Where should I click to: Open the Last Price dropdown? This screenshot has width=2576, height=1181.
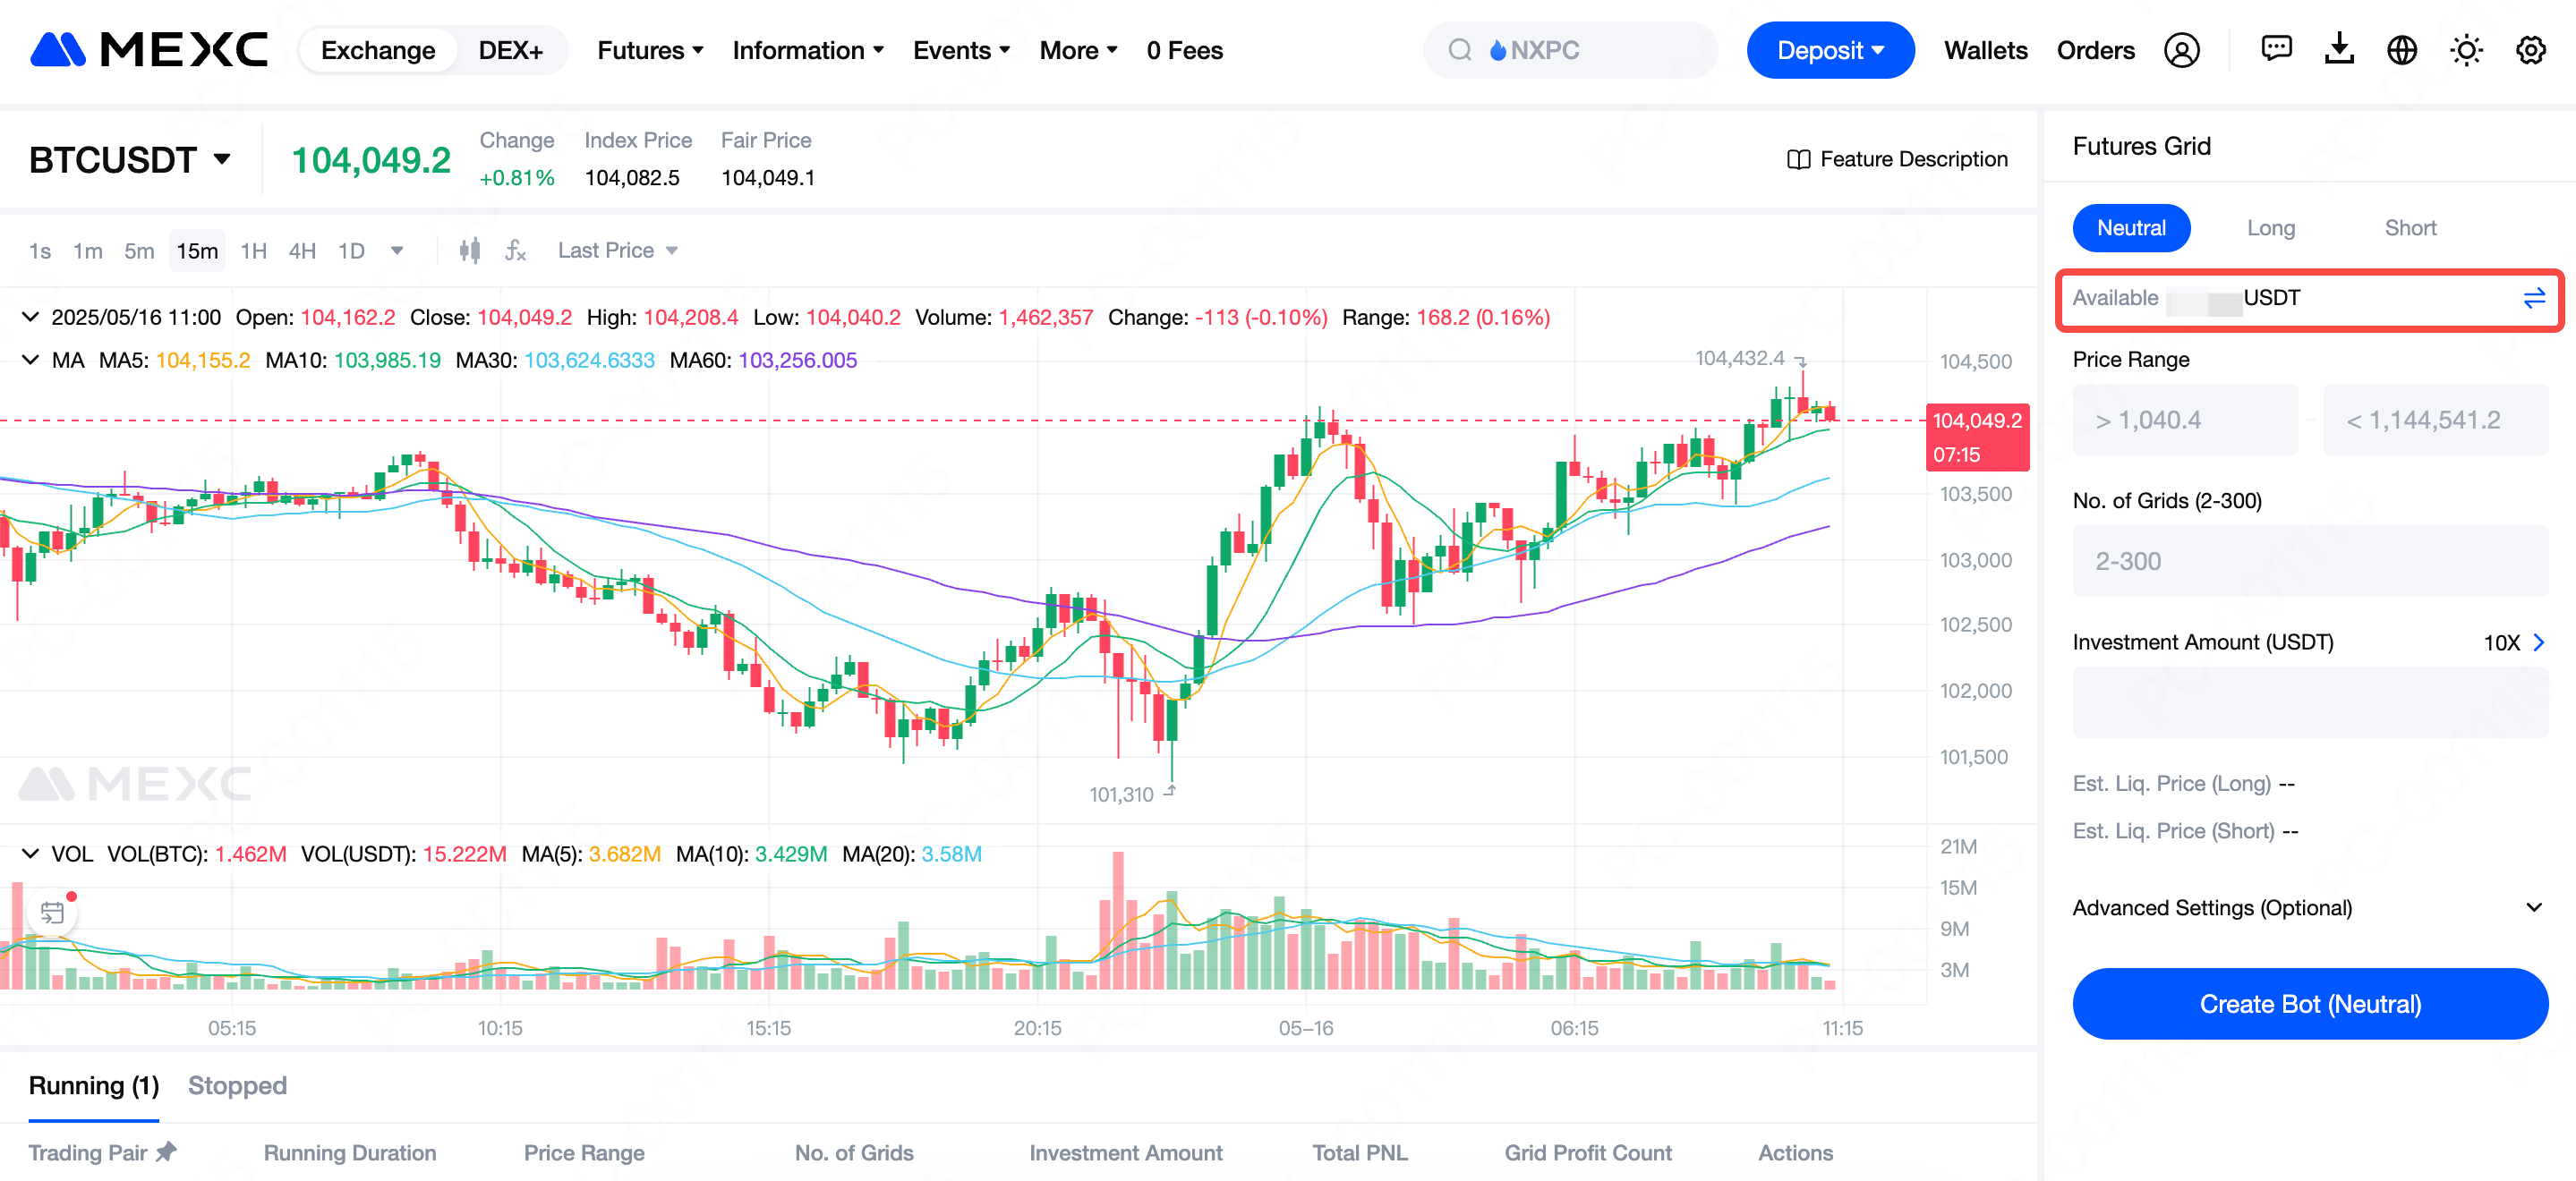[617, 250]
